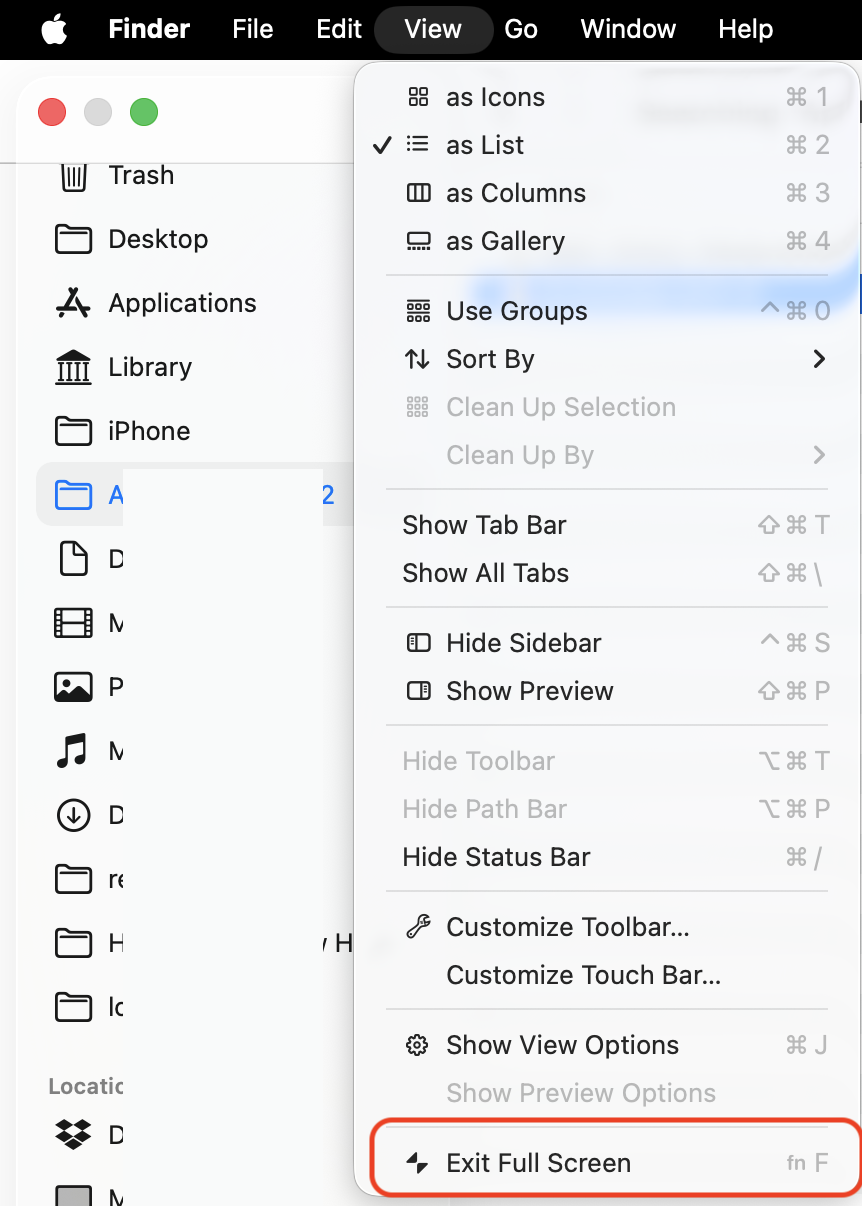Close the open View menu
This screenshot has width=862, height=1206.
[433, 29]
